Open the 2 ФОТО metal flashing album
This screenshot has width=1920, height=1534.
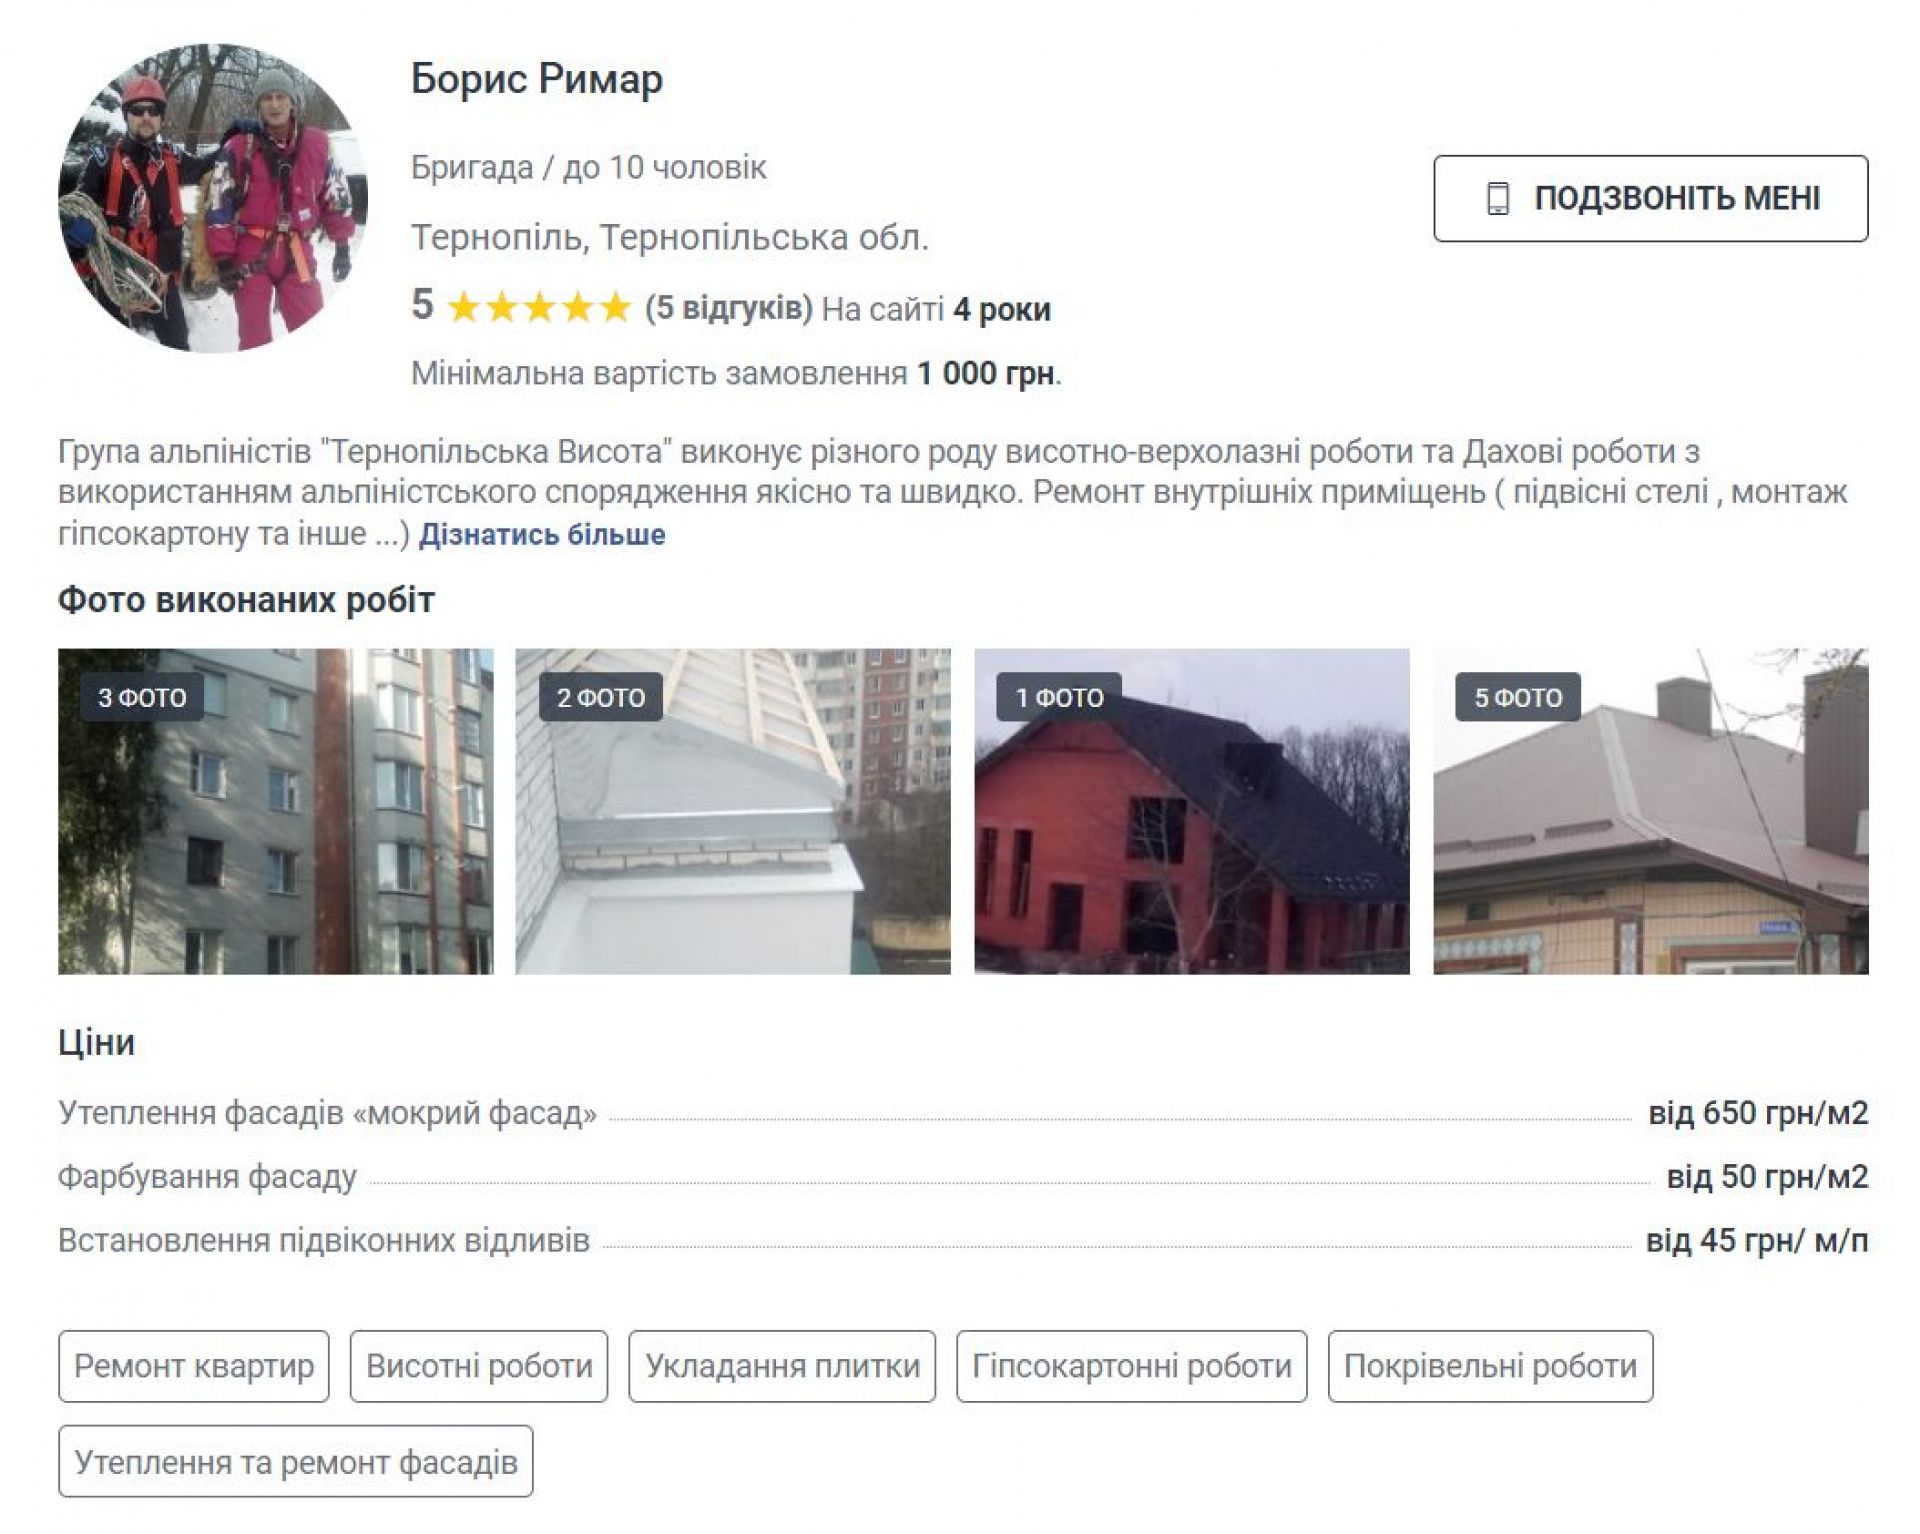733,811
